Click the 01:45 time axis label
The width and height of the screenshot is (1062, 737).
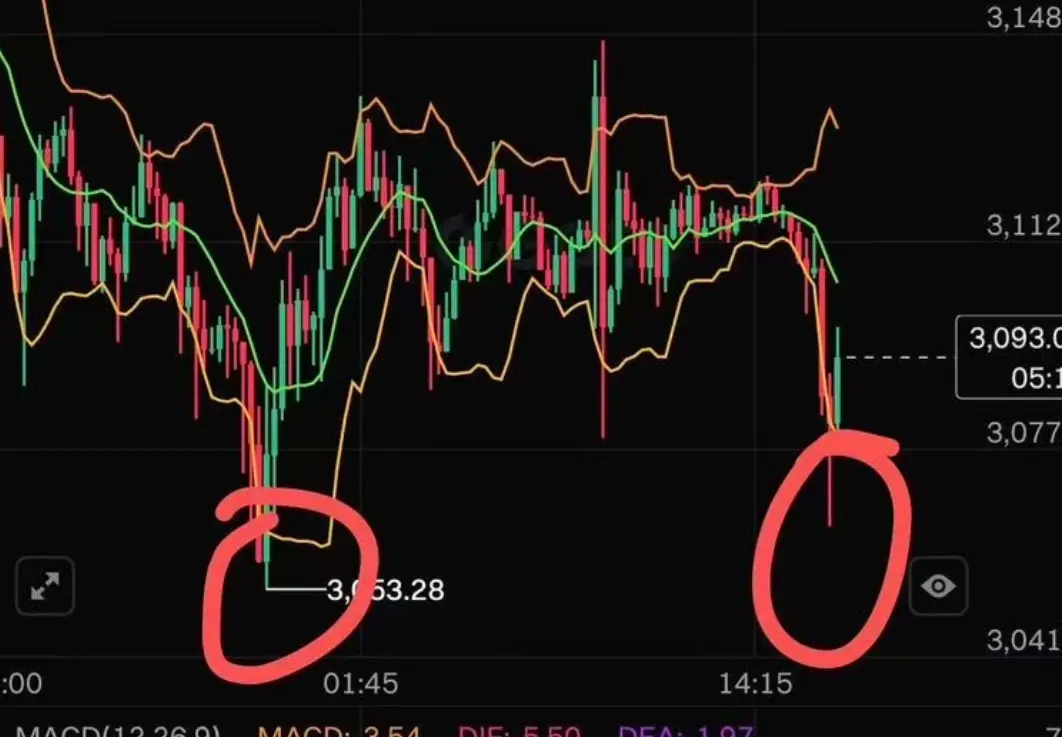pos(360,683)
